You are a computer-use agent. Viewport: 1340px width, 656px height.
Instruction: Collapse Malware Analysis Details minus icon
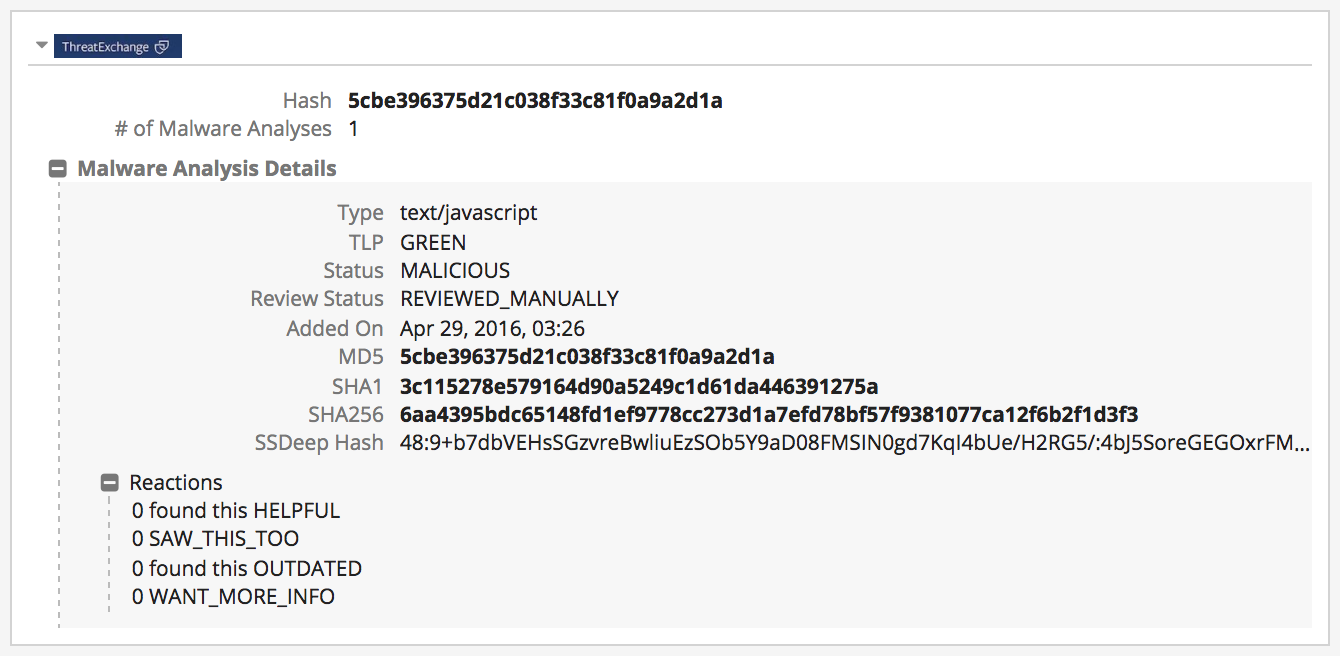tap(59, 169)
